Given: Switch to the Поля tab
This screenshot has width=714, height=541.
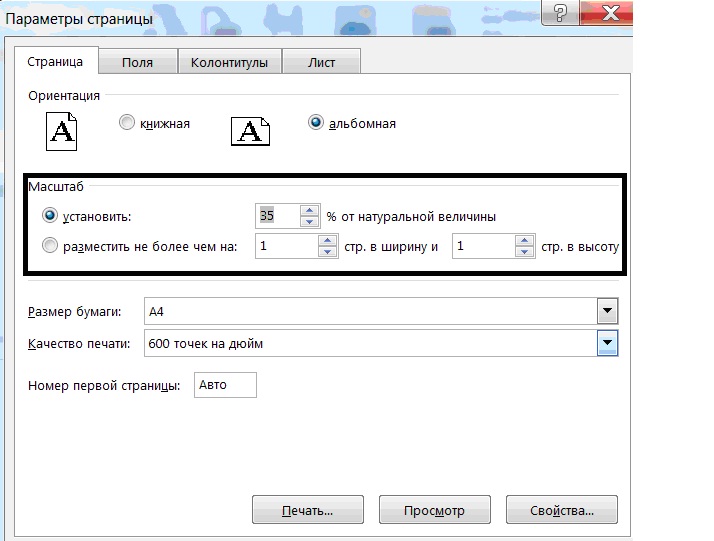Looking at the screenshot, I should pyautogui.click(x=137, y=62).
